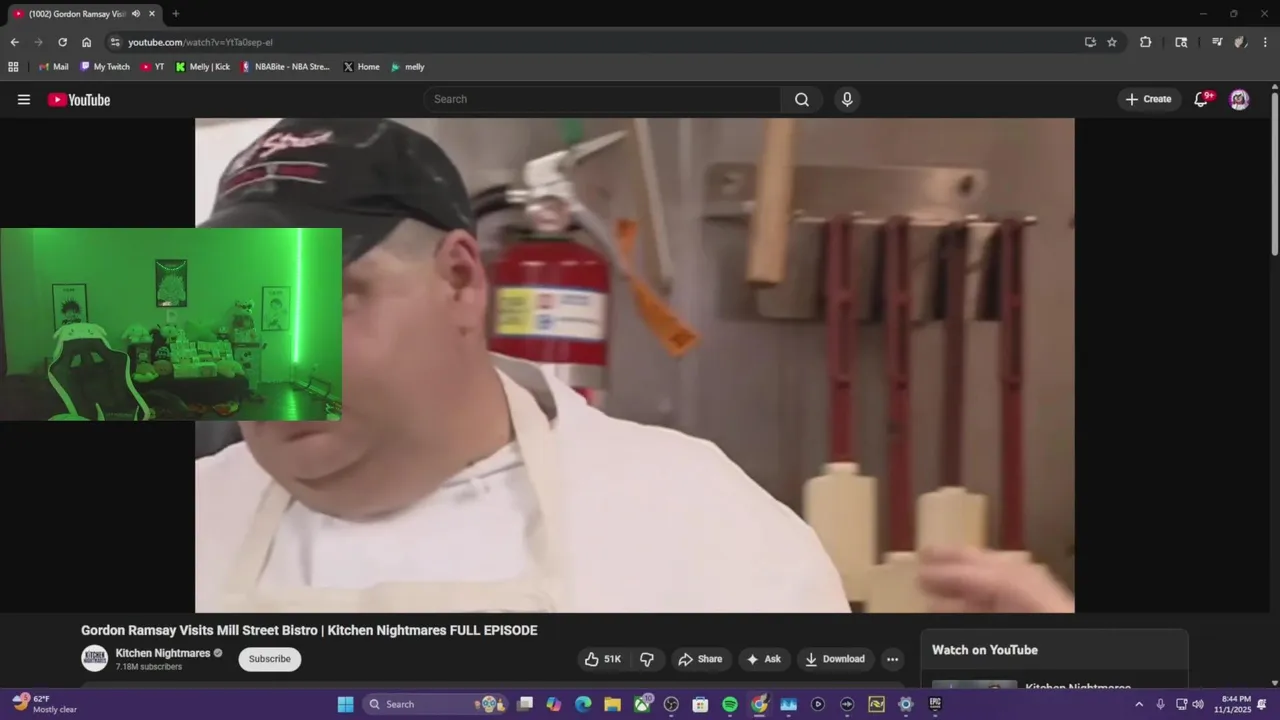The width and height of the screenshot is (1280, 720).
Task: Open the YouTube guide hamburger menu
Action: point(24,99)
